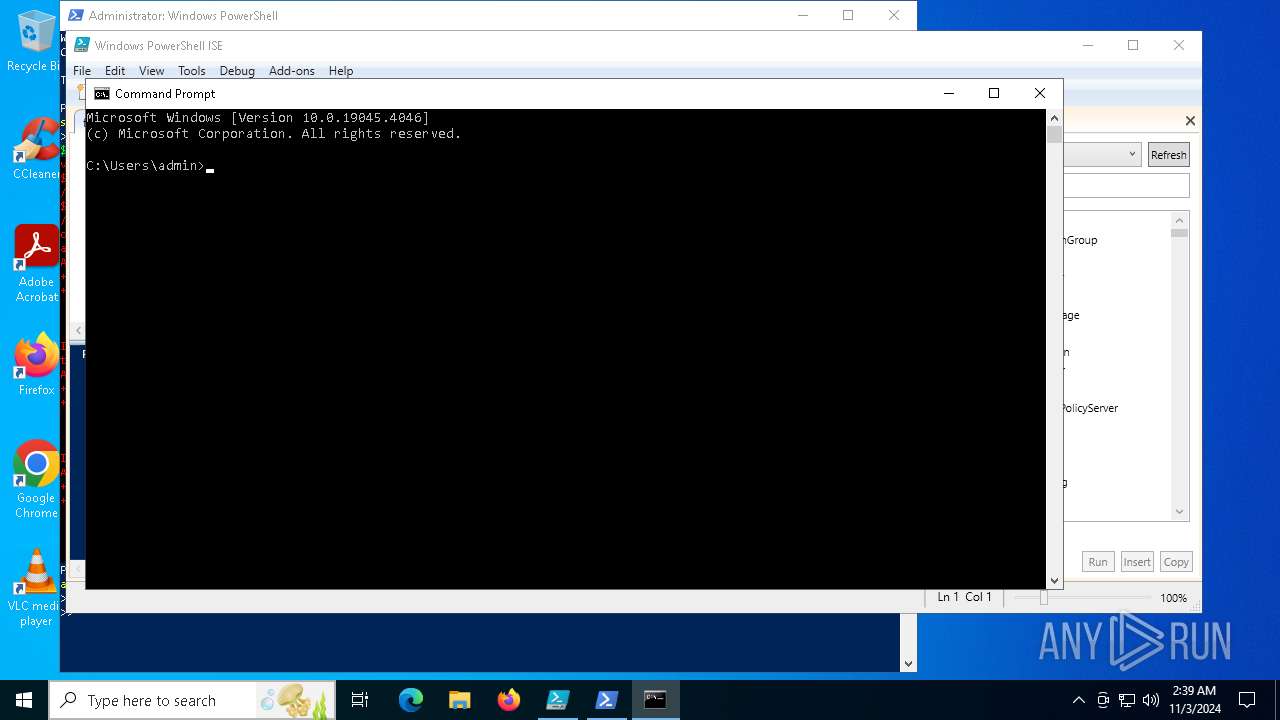
Task: Minimize the Command Prompt window
Action: pyautogui.click(x=949, y=93)
